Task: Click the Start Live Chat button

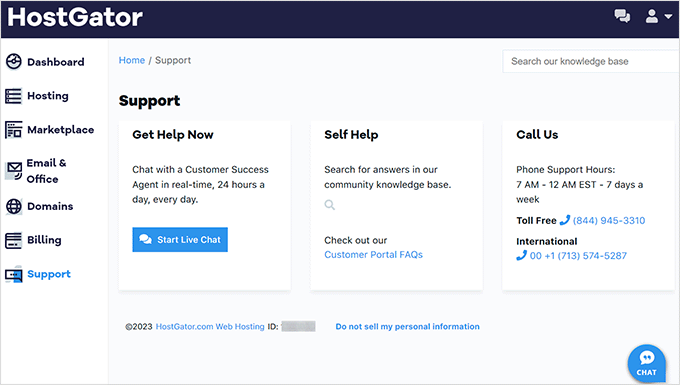Action: point(180,239)
